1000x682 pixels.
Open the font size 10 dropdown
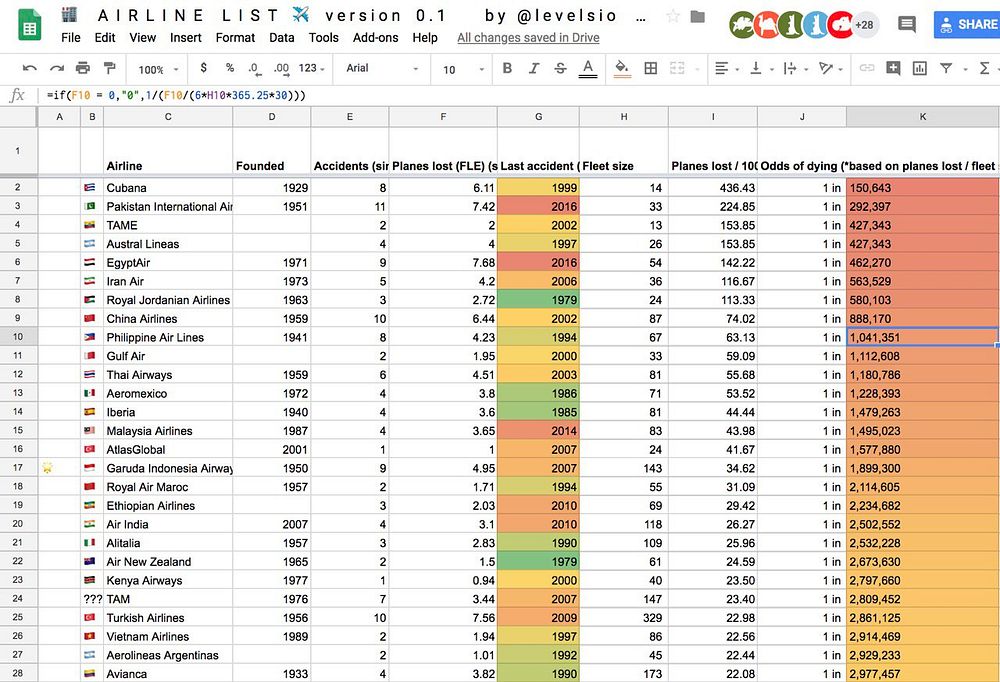463,69
